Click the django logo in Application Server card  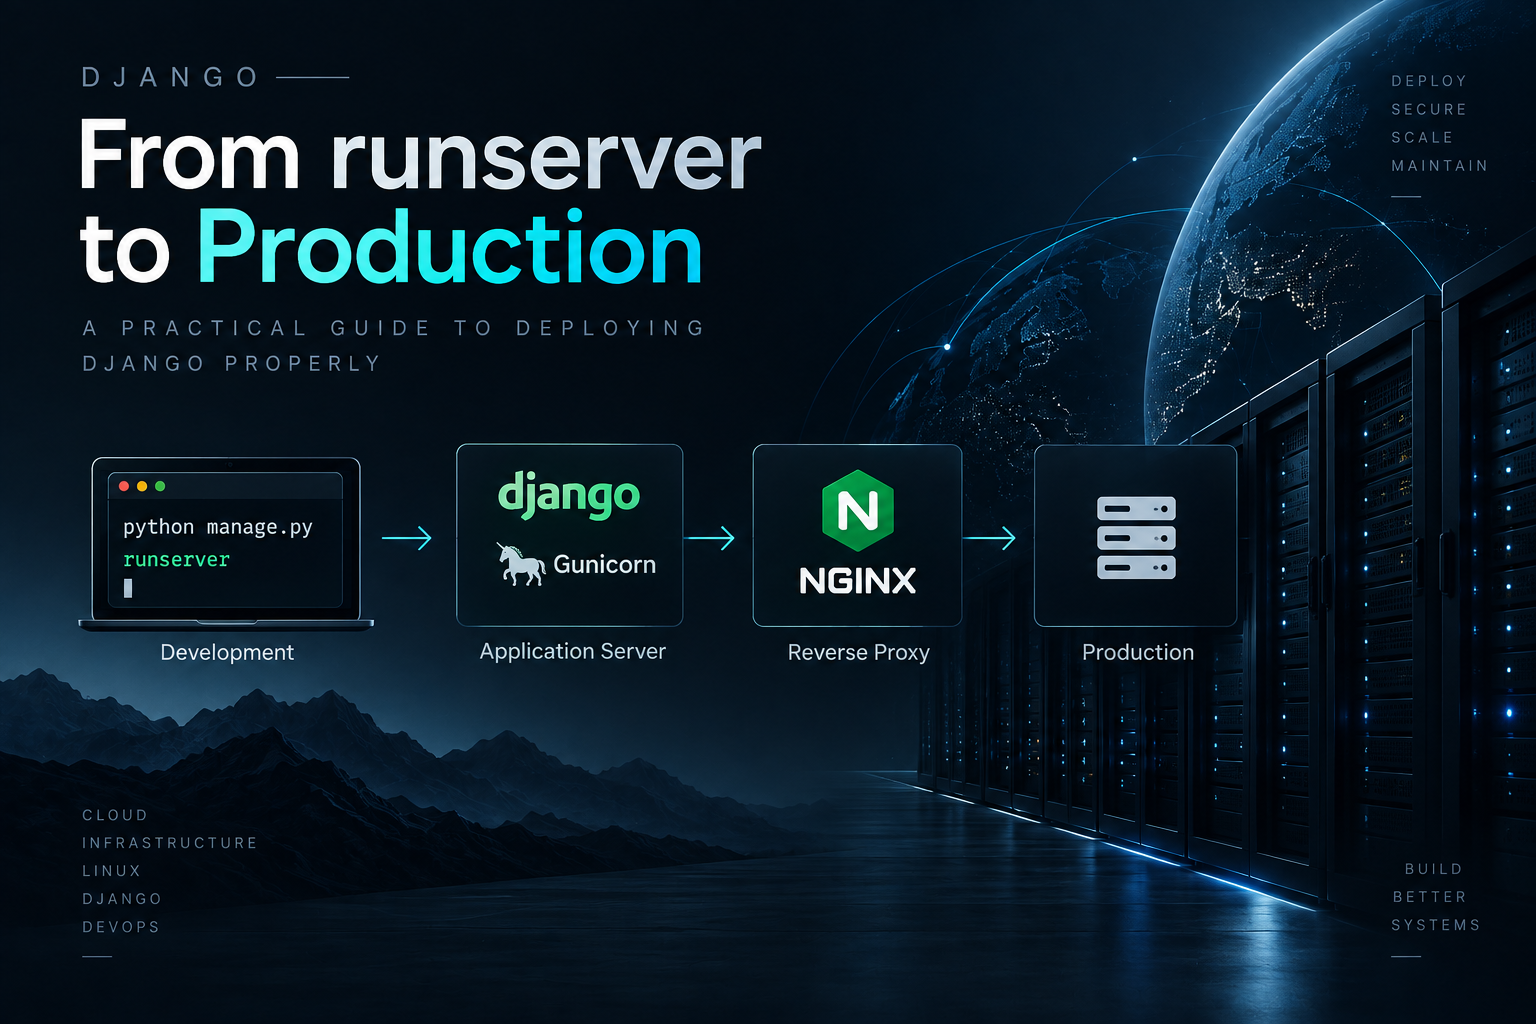tap(569, 496)
